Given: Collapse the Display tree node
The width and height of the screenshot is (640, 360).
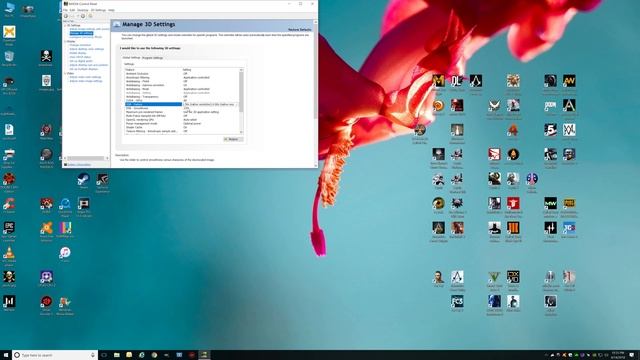Looking at the screenshot, I should click(65, 41).
